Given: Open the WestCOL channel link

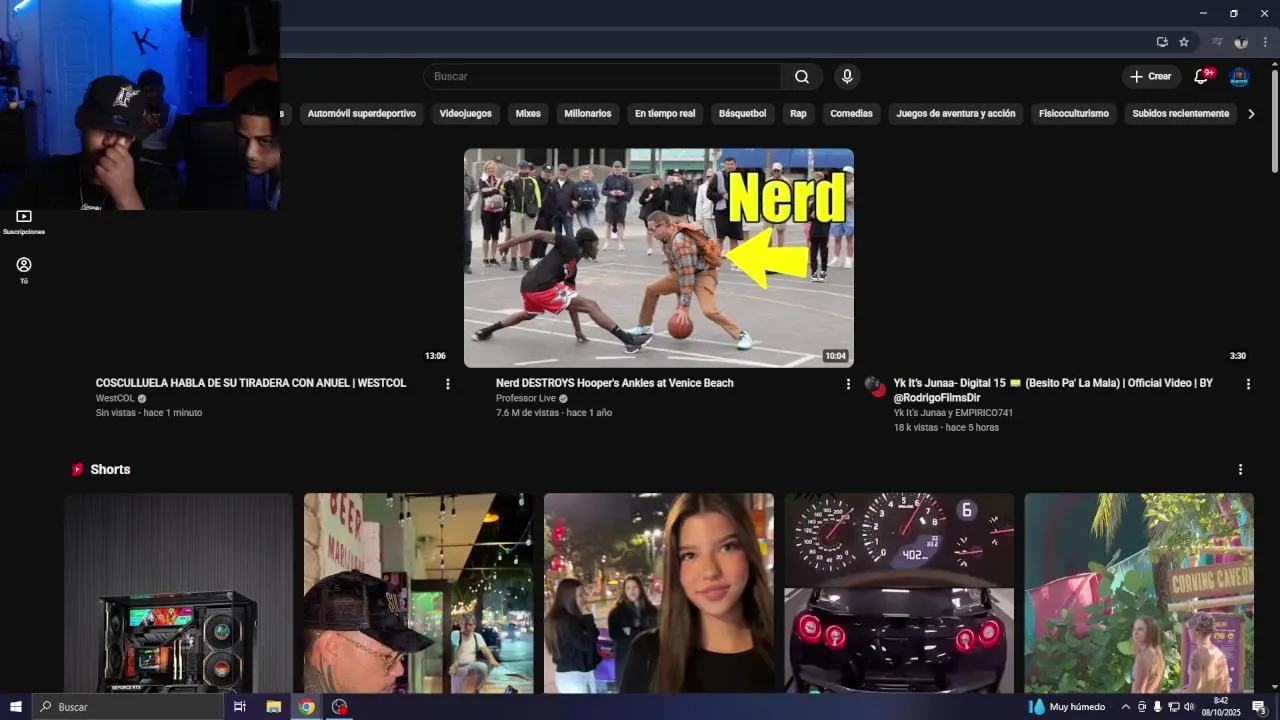Looking at the screenshot, I should click(x=115, y=398).
